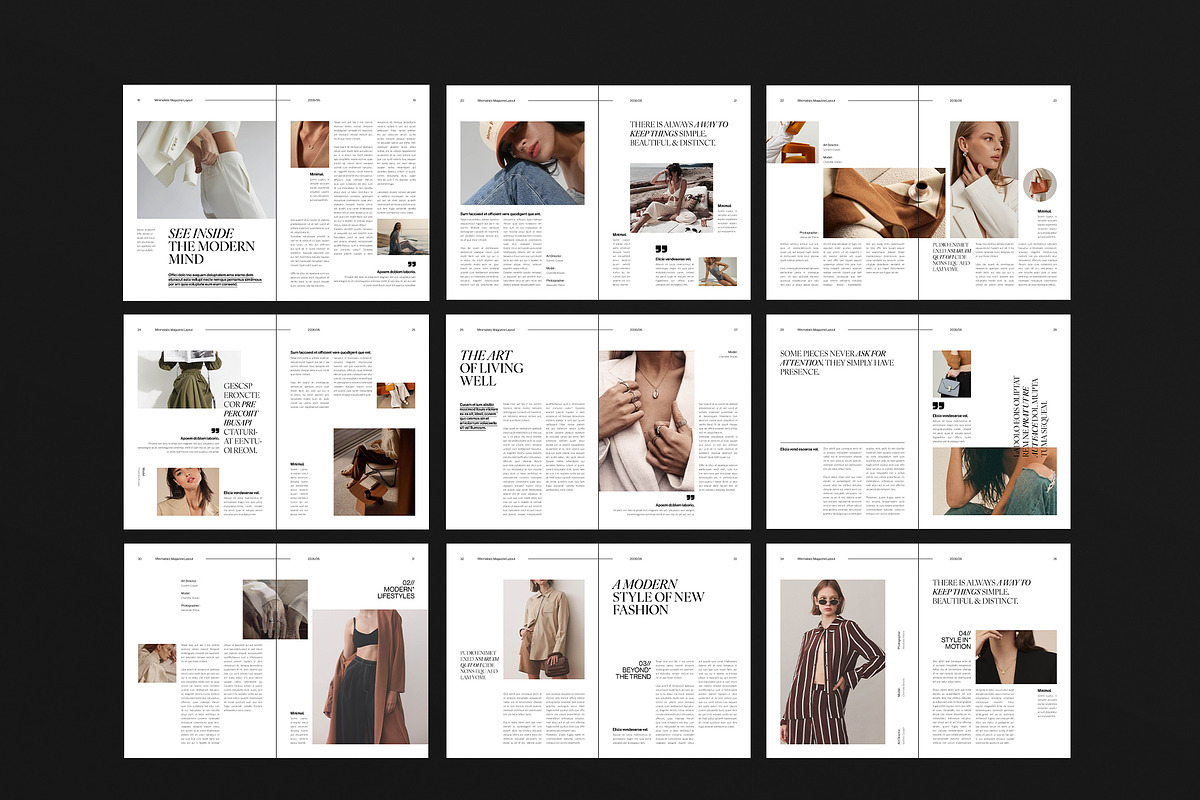Click "THERE IS ALWAYS A WAY" headline on pages 20–21

pos(678,134)
